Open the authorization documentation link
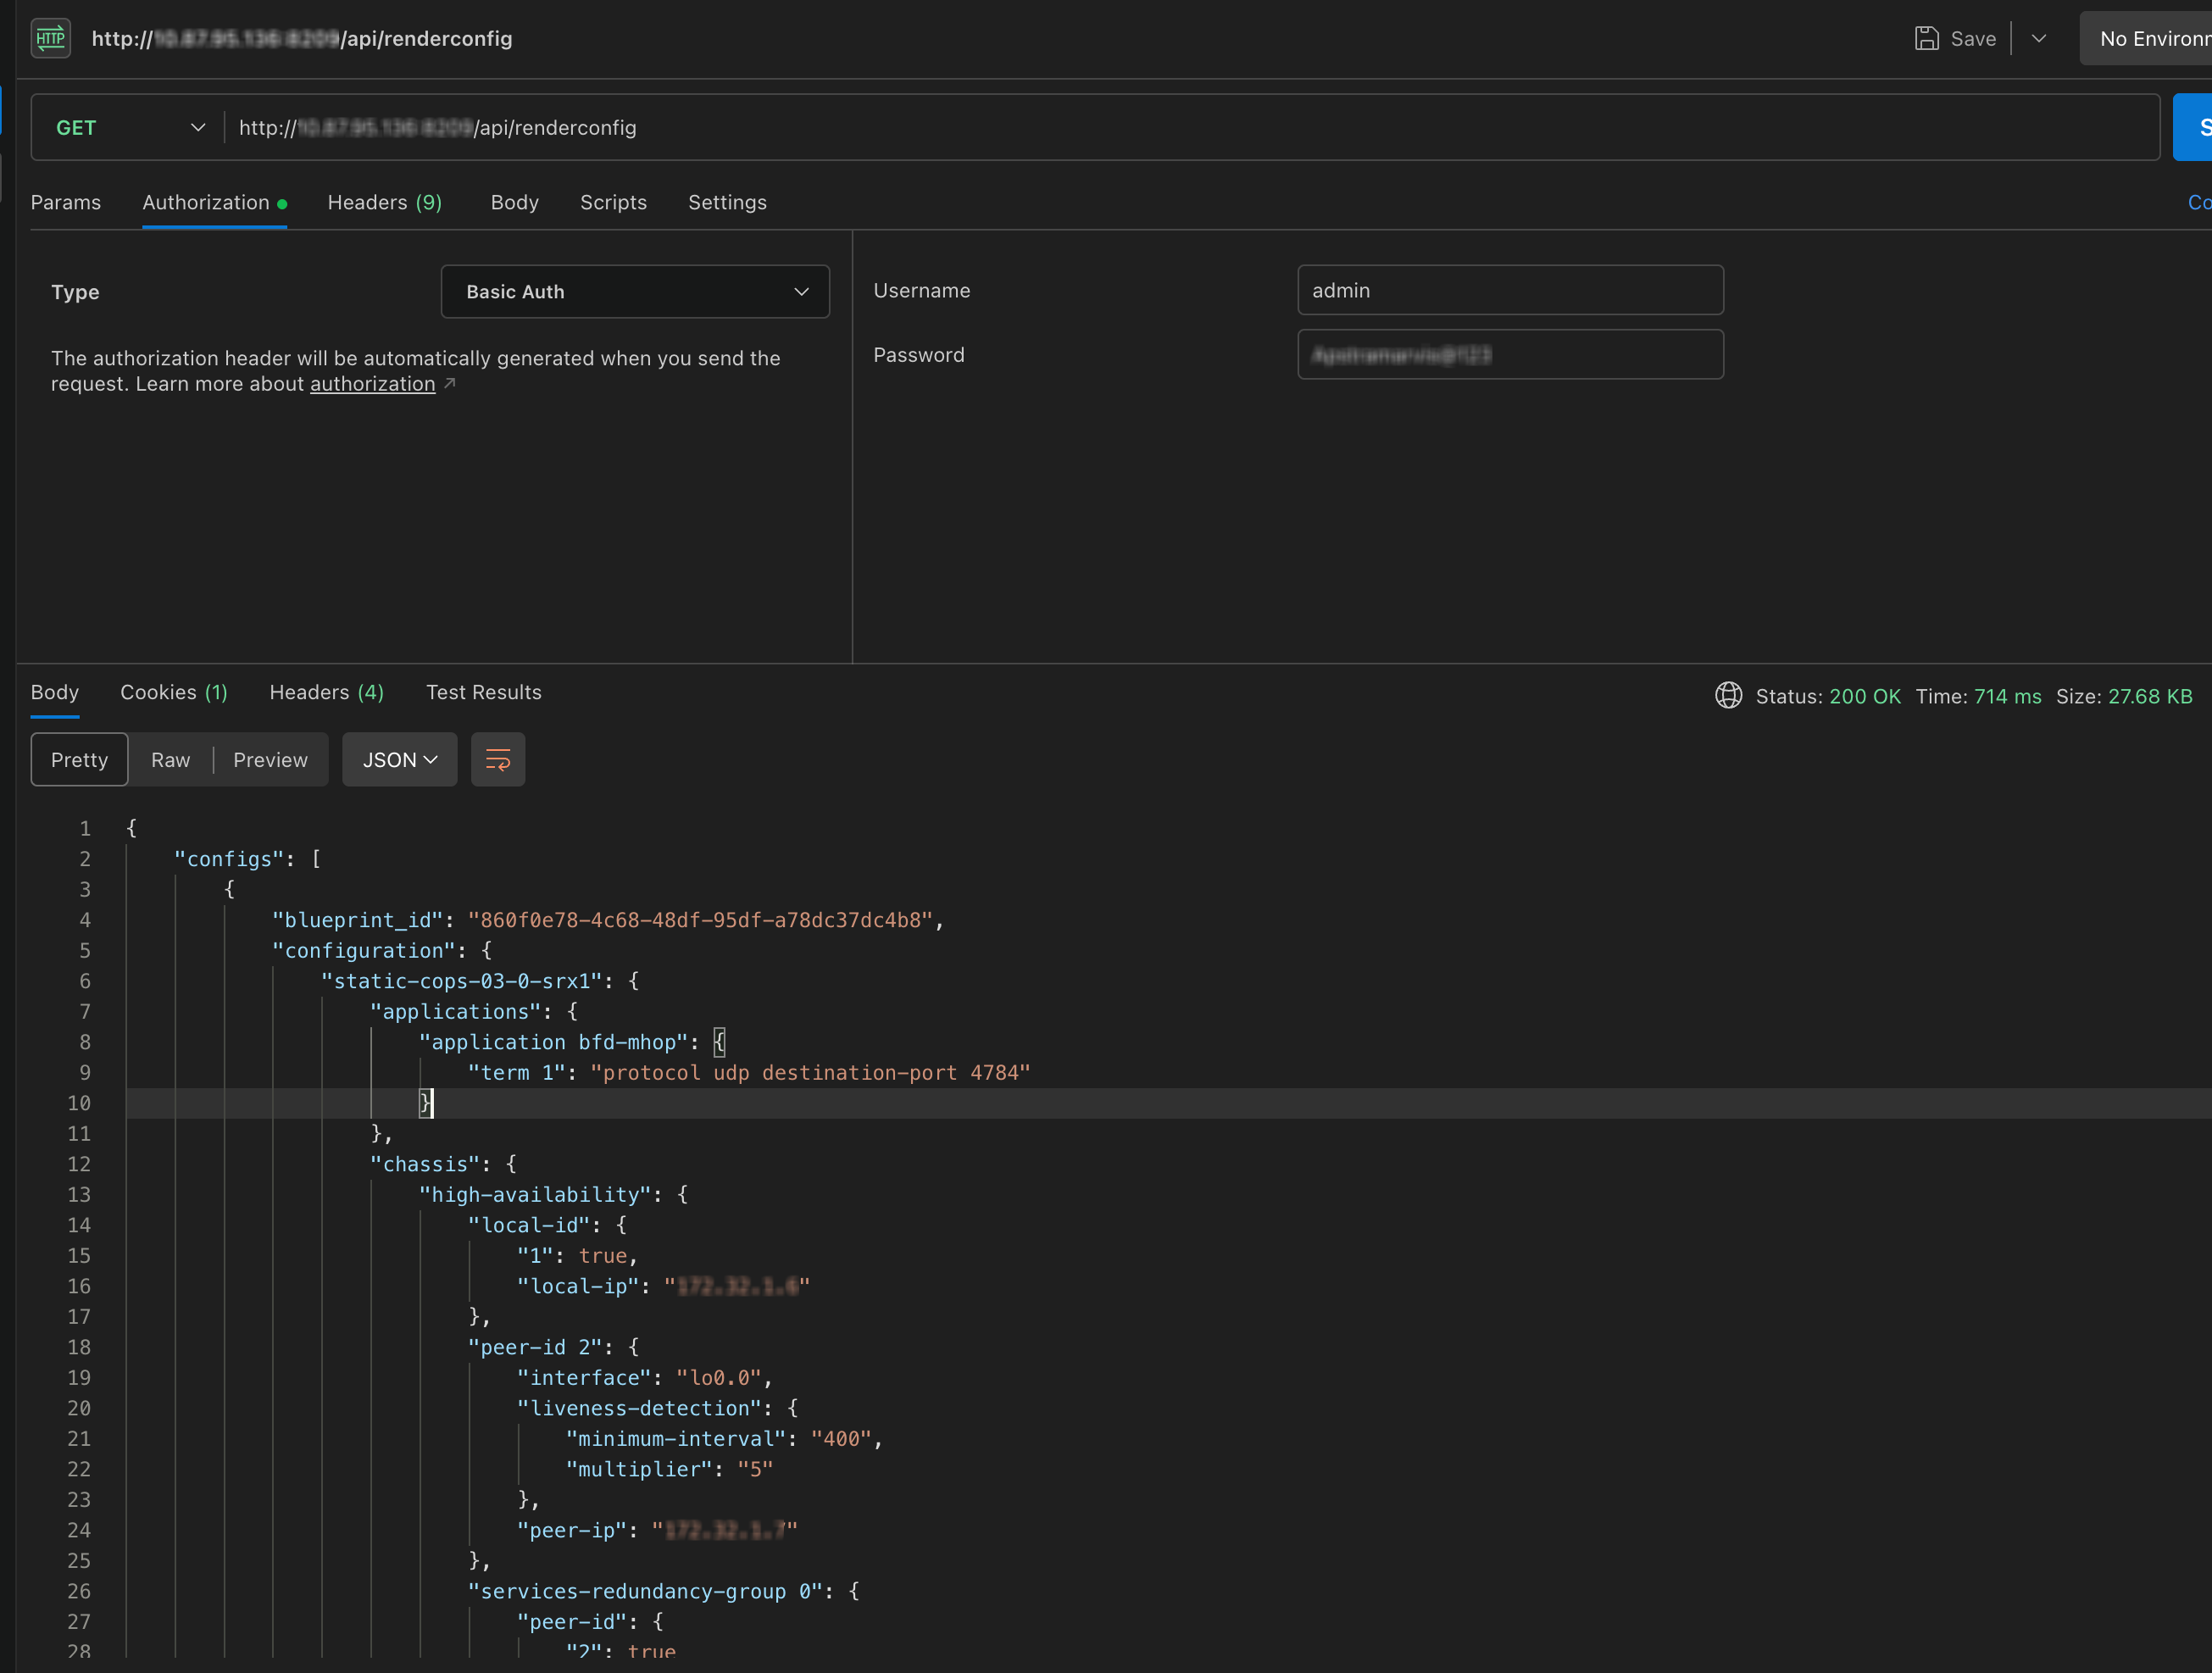 point(372,384)
